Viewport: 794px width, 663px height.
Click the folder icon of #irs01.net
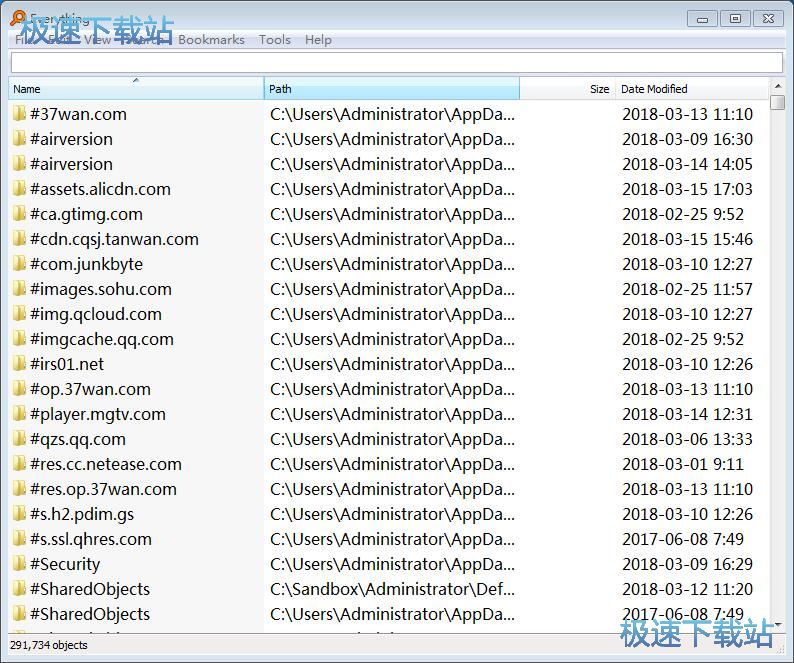[19, 364]
